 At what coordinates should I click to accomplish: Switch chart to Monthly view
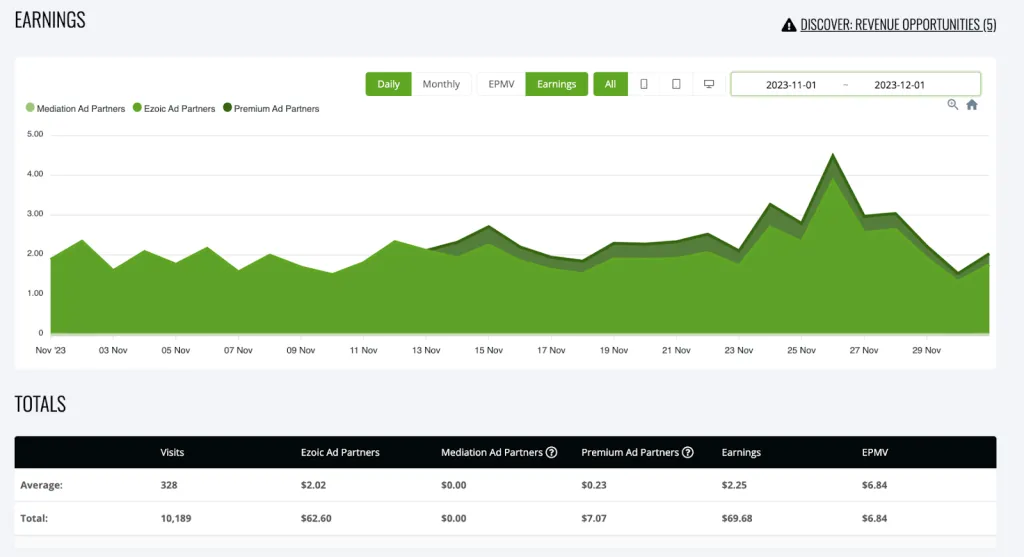click(x=441, y=84)
